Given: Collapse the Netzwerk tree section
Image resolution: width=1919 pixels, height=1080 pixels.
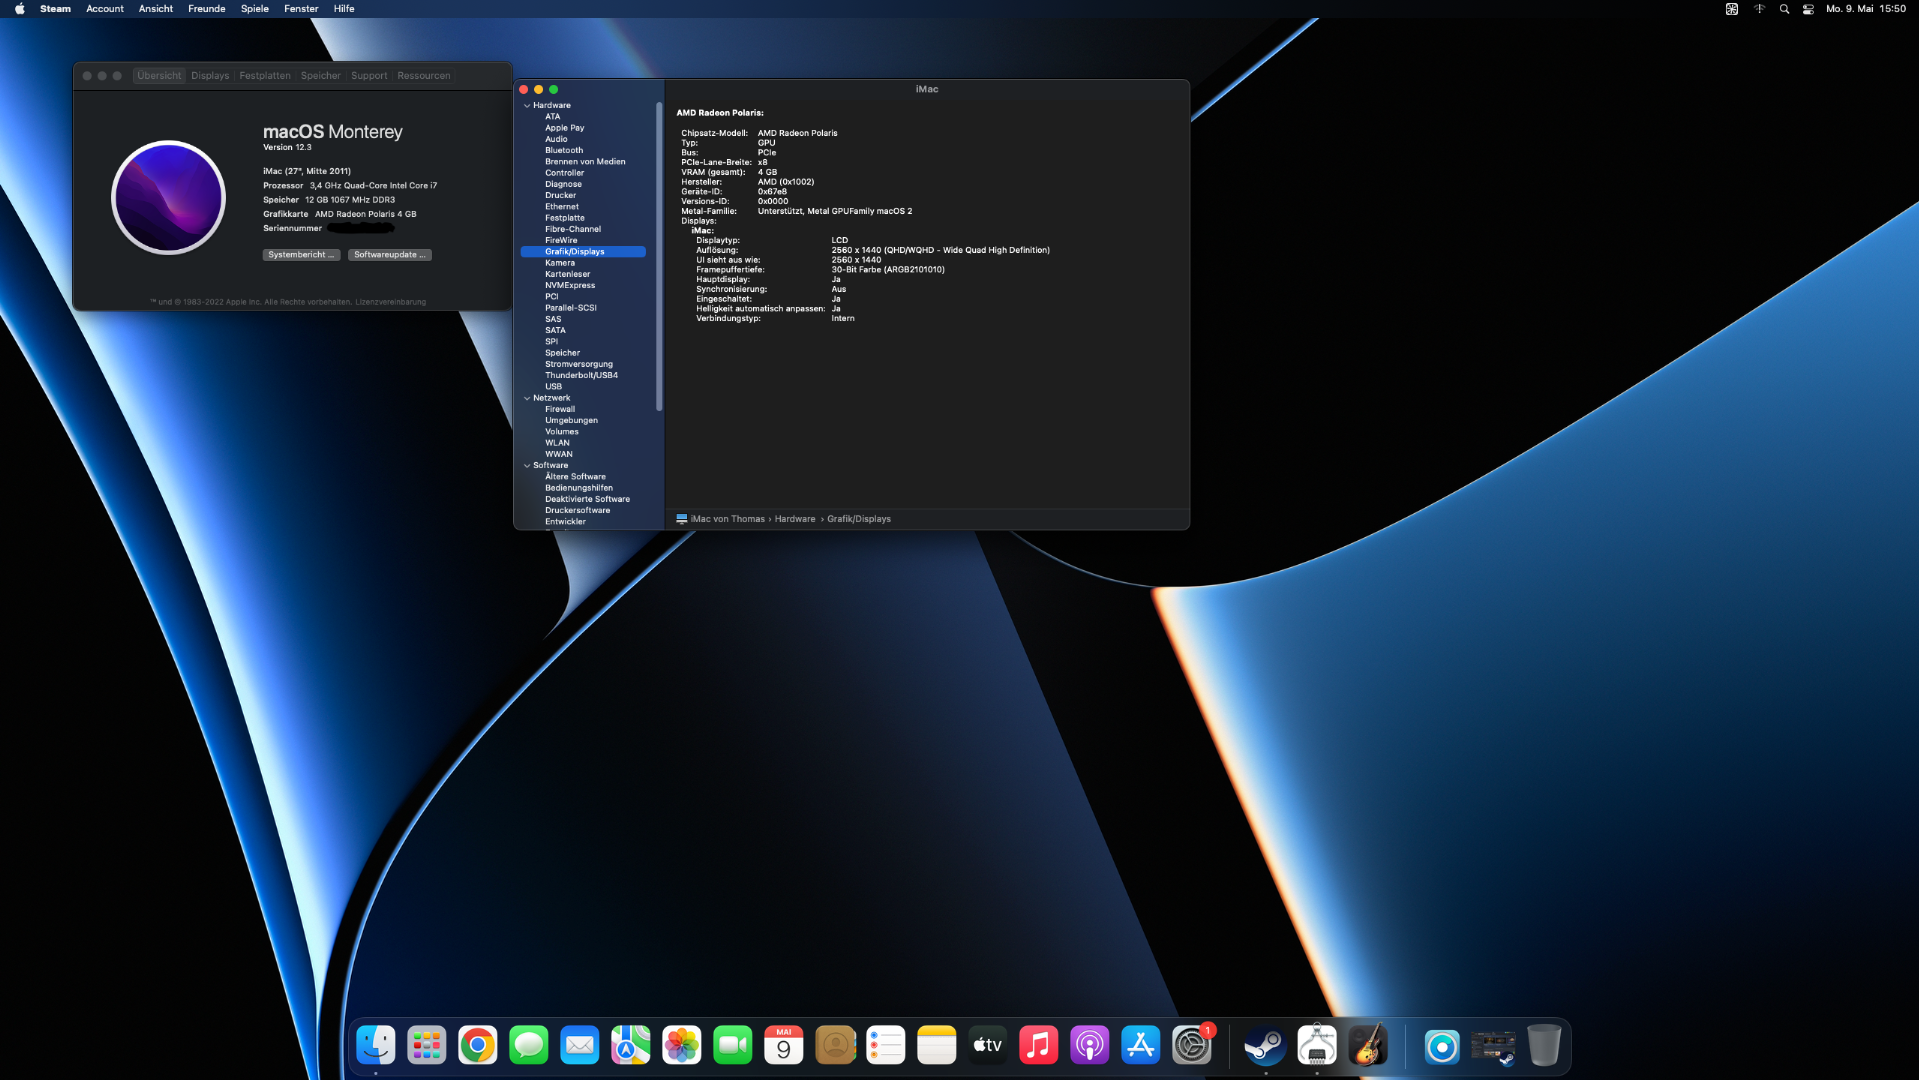Looking at the screenshot, I should (x=527, y=398).
